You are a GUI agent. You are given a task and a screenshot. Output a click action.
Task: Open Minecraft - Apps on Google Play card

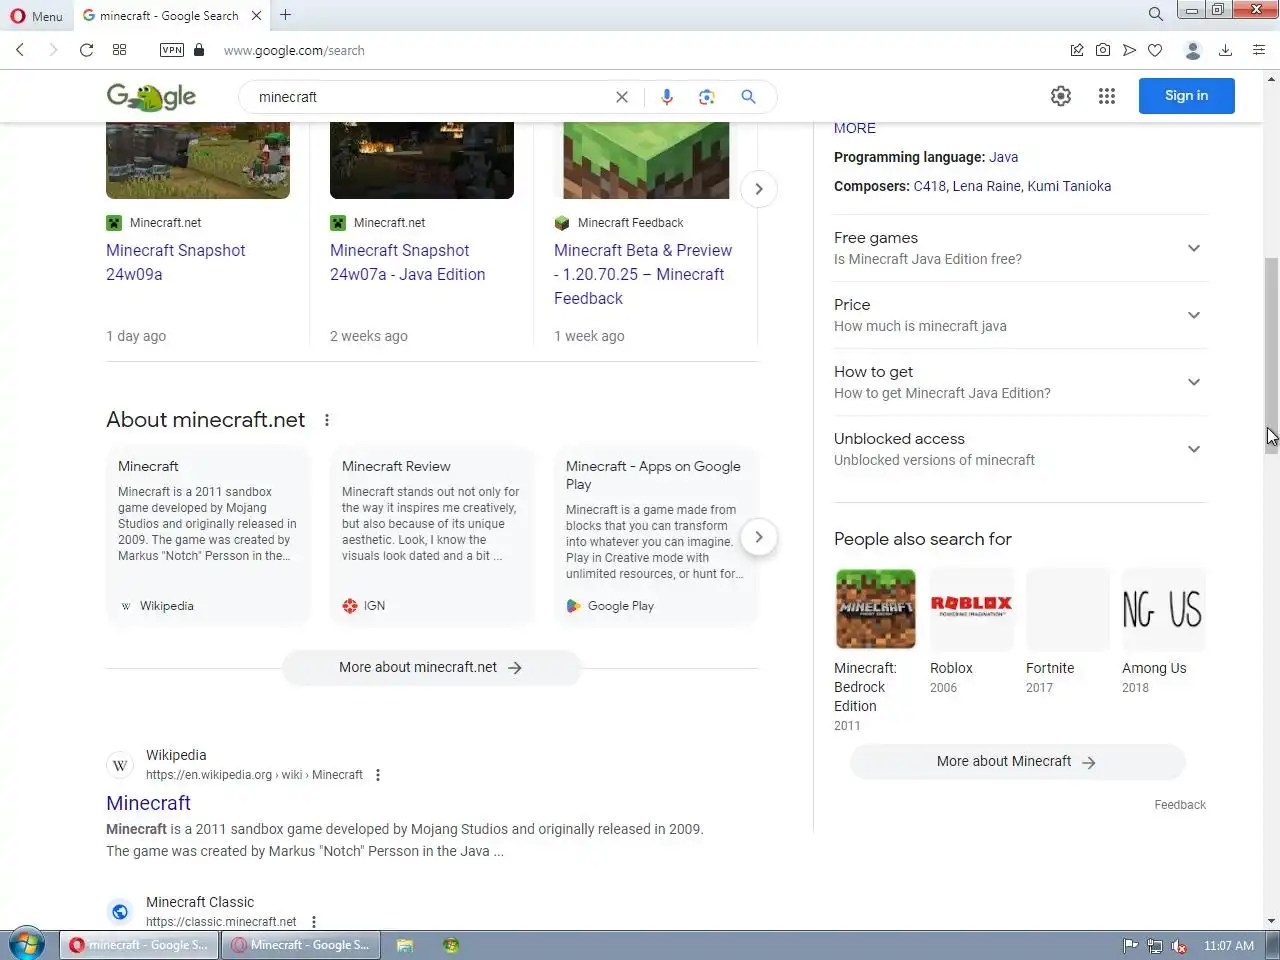pyautogui.click(x=656, y=537)
